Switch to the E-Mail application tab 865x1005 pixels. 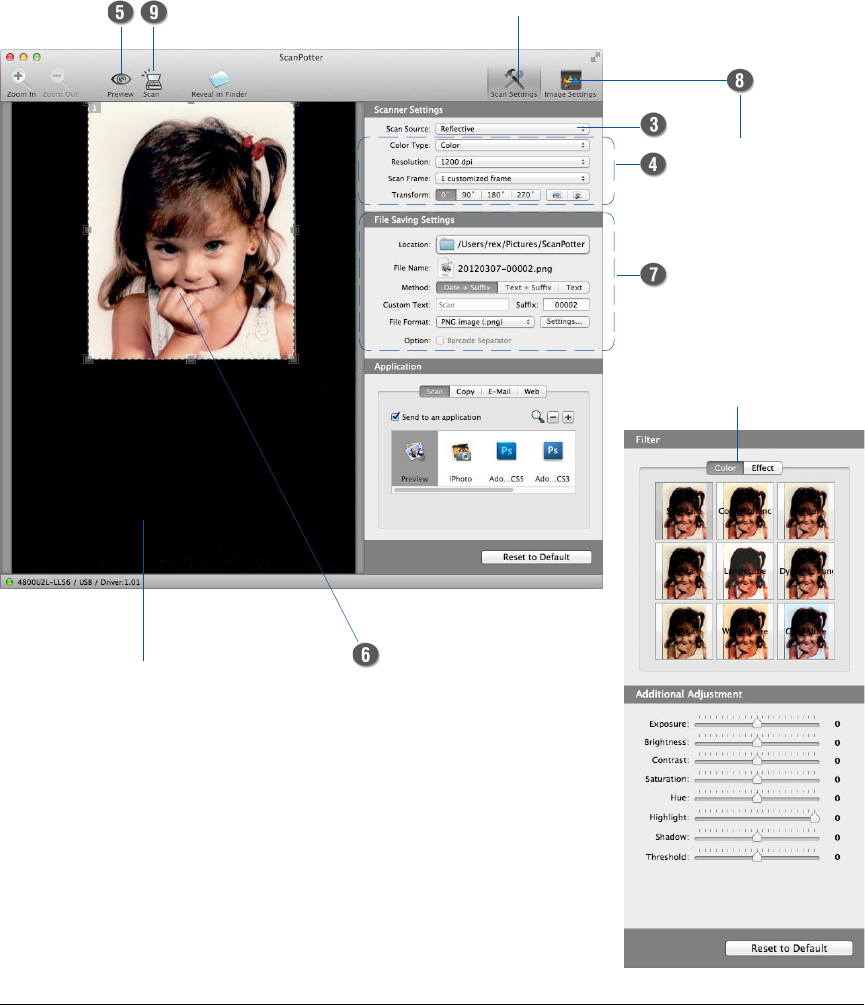498,392
